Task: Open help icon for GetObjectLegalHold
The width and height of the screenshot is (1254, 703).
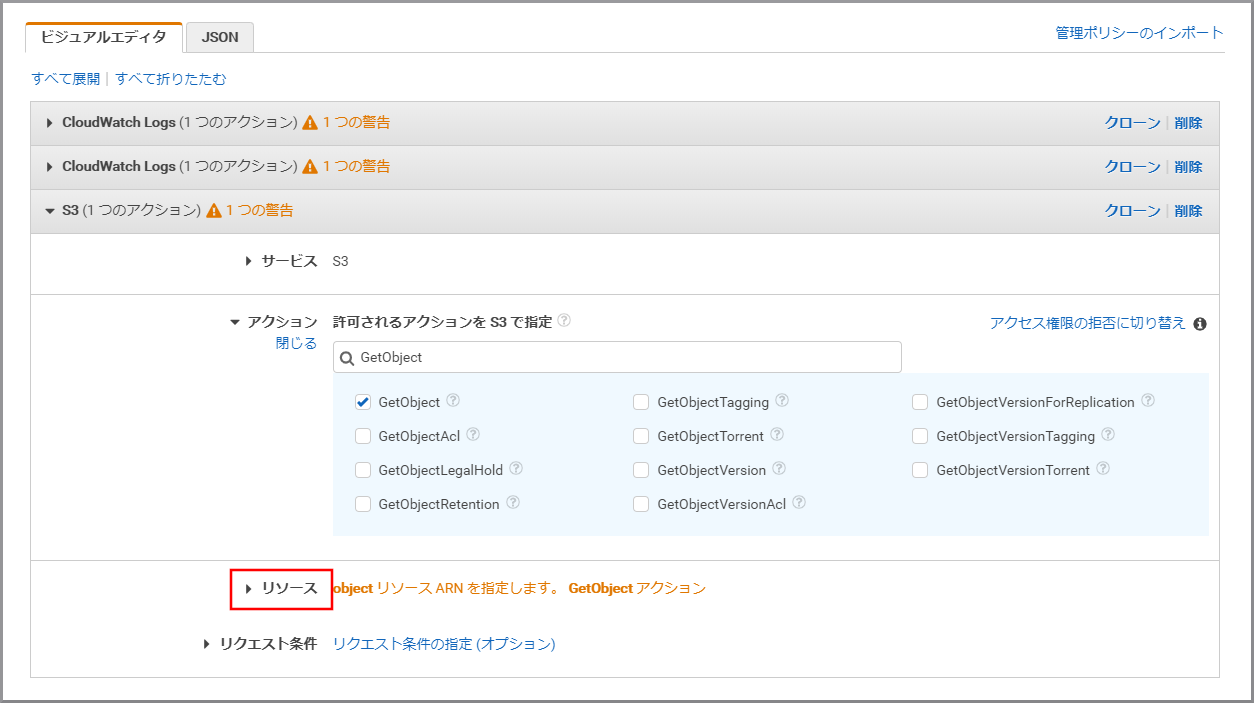Action: tap(516, 469)
